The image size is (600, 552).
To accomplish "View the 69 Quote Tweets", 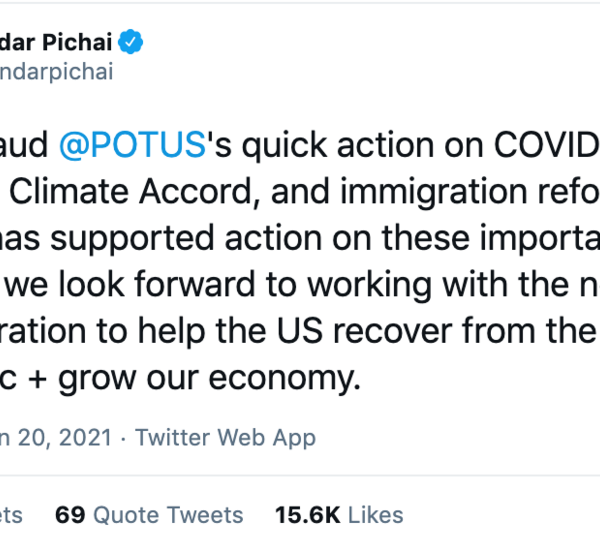I will (x=149, y=515).
